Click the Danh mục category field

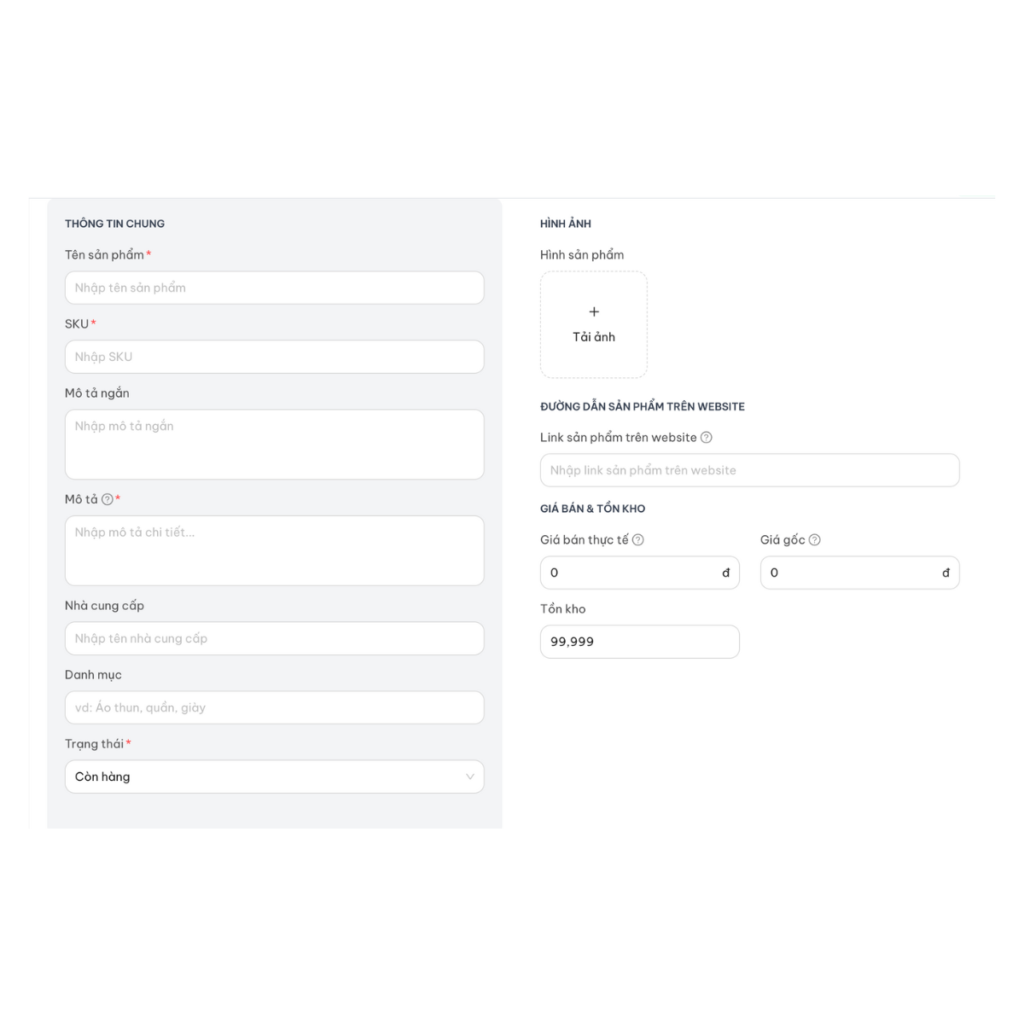[274, 708]
